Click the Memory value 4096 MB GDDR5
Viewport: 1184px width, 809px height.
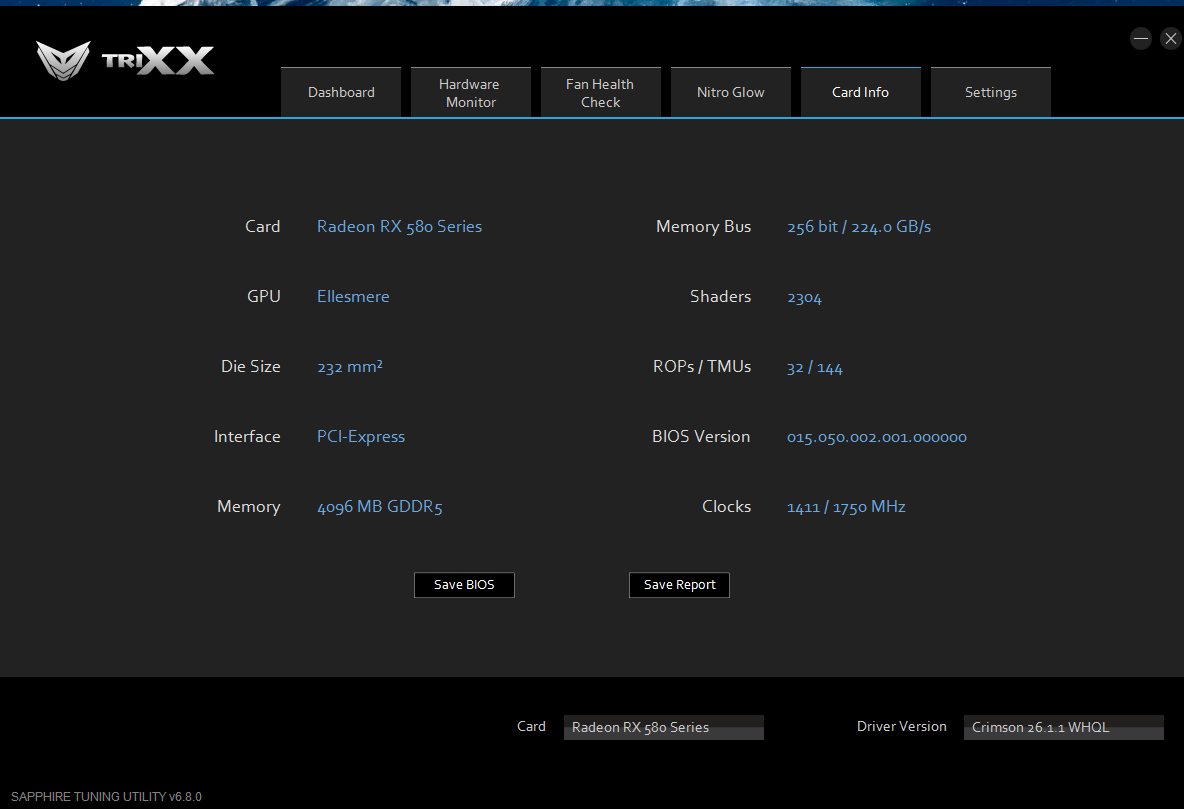coord(379,507)
